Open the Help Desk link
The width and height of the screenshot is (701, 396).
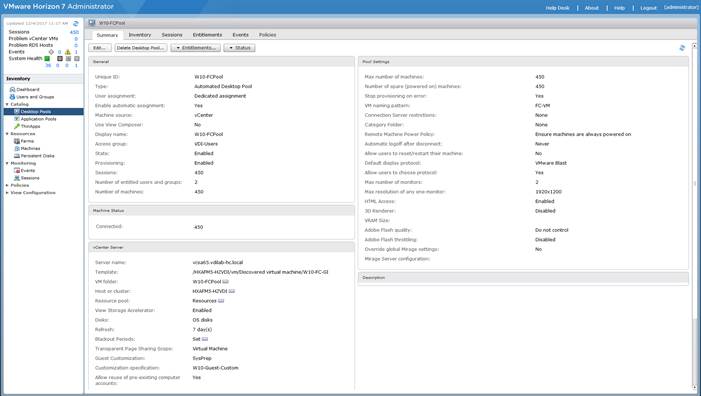click(557, 8)
